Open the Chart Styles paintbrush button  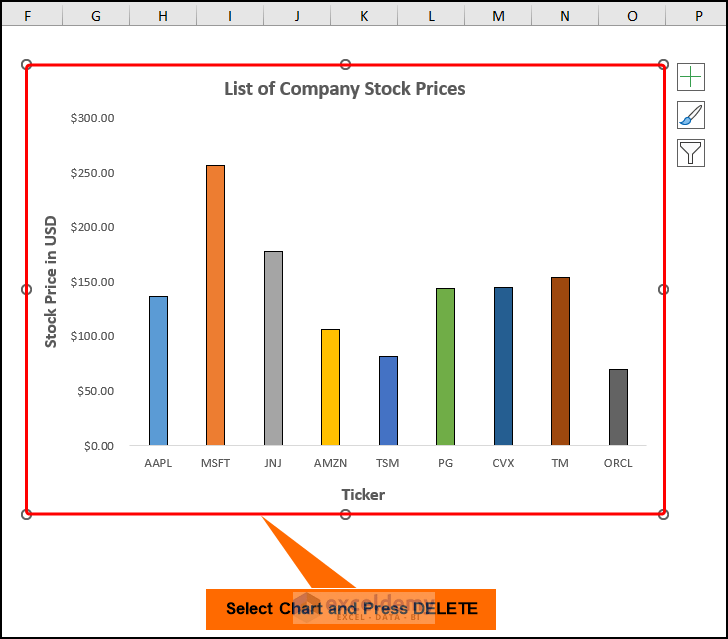(690, 115)
